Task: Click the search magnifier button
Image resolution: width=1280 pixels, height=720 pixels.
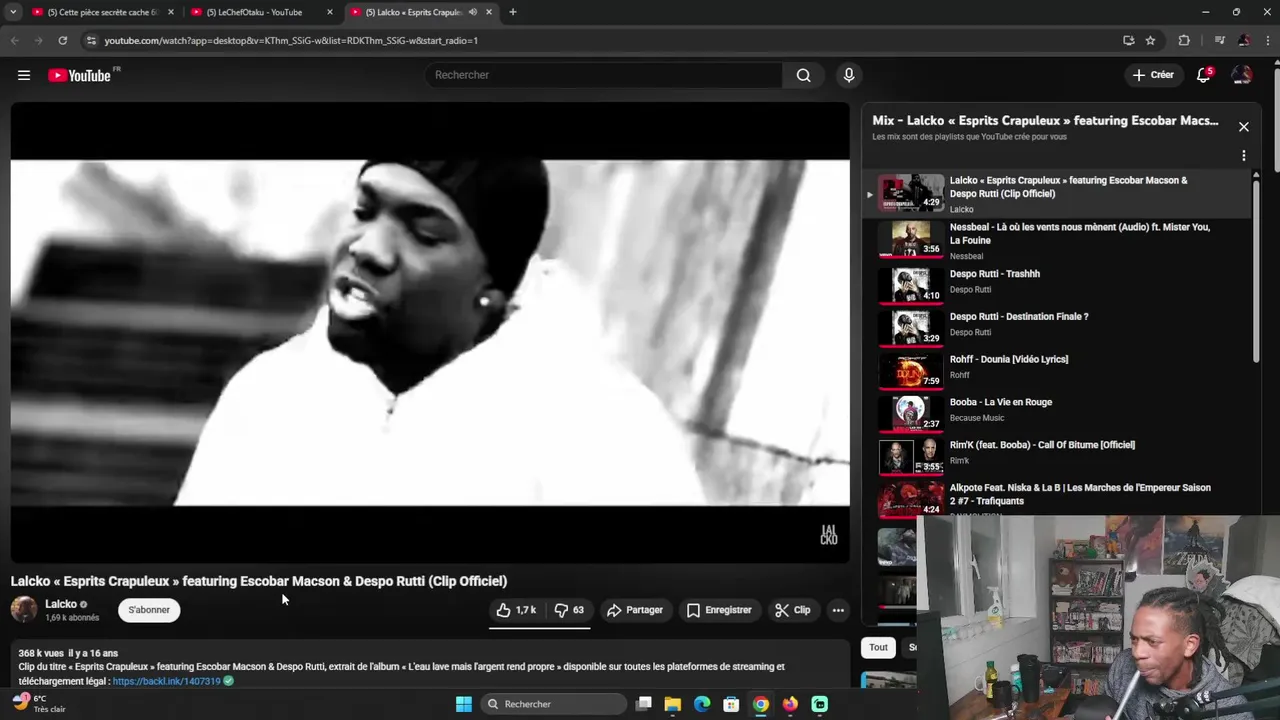Action: pos(803,75)
